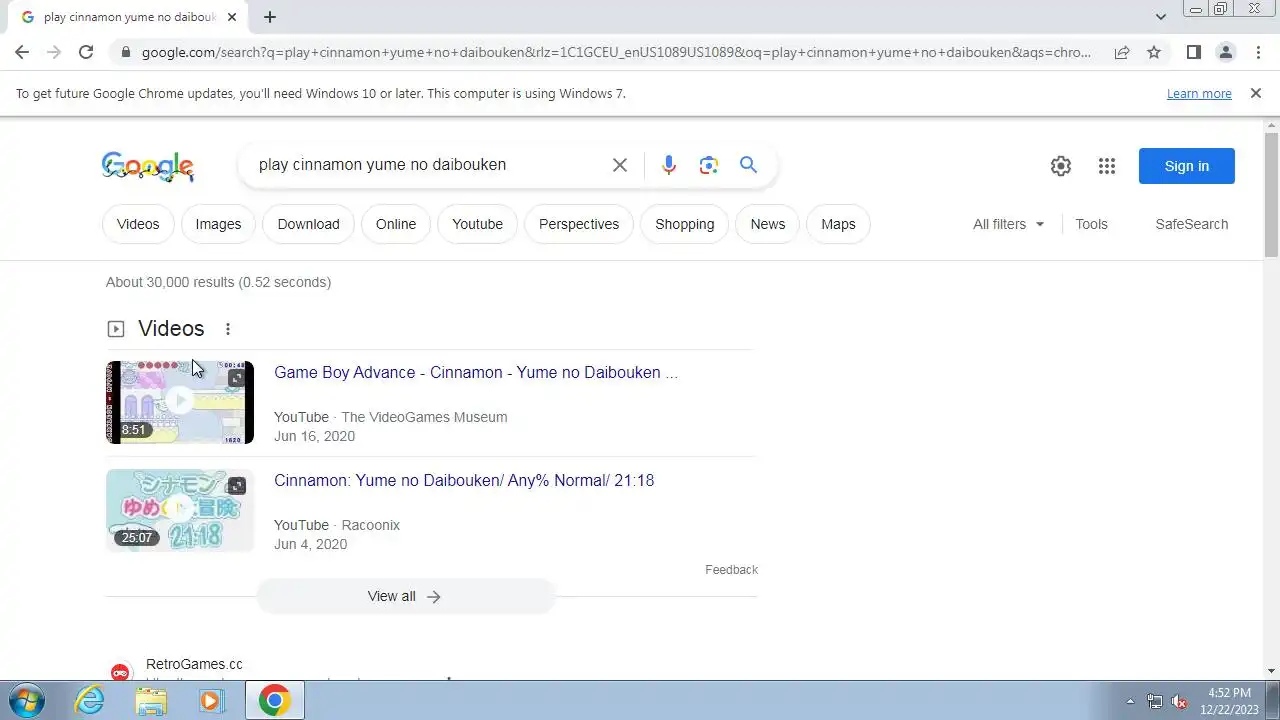The width and height of the screenshot is (1280, 720).
Task: Open SafeSearch settings
Action: point(1191,224)
